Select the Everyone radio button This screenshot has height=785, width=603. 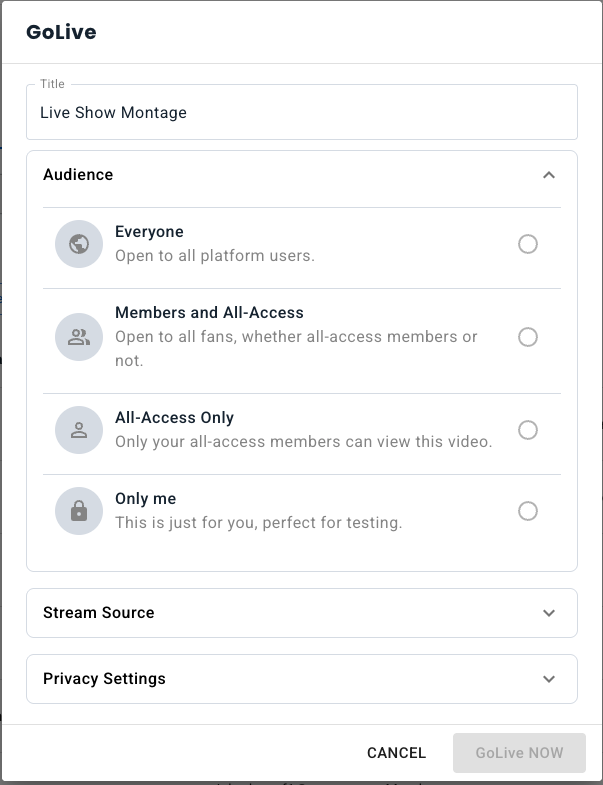point(528,244)
